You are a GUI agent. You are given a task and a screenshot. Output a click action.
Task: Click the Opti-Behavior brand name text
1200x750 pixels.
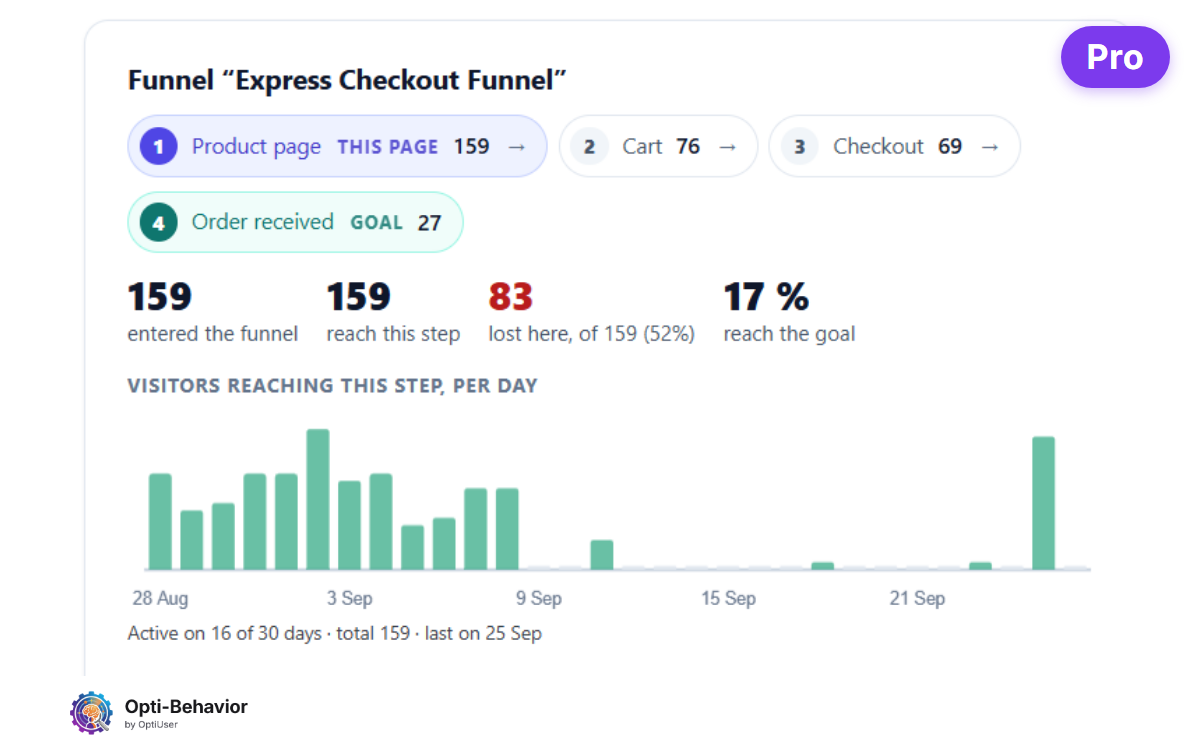[186, 707]
